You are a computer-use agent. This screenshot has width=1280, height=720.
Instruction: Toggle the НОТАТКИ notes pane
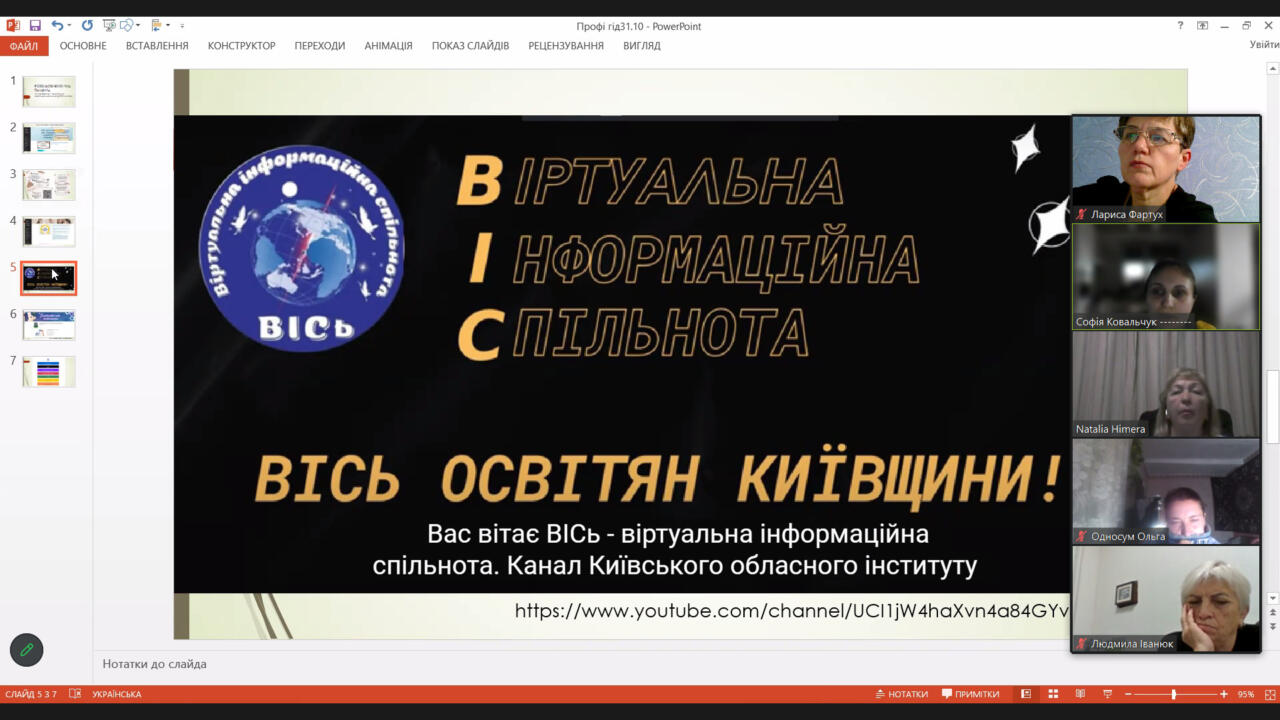point(902,694)
